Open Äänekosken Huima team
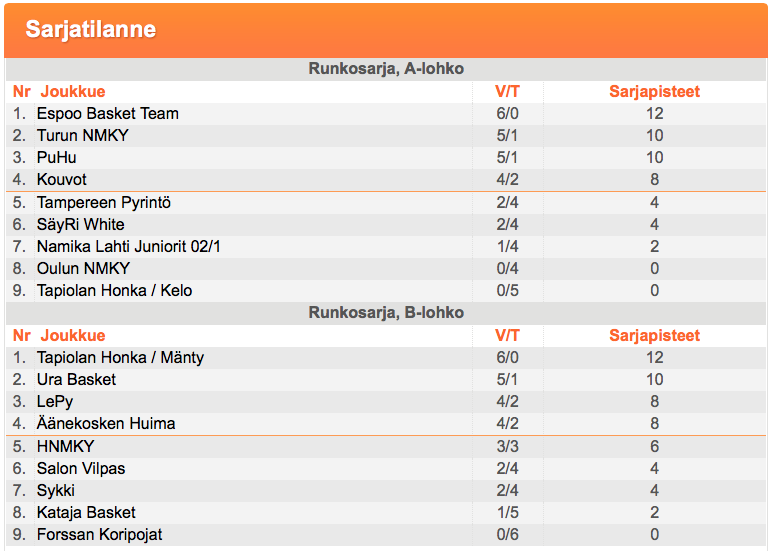Image resolution: width=774 pixels, height=551 pixels. (x=106, y=423)
